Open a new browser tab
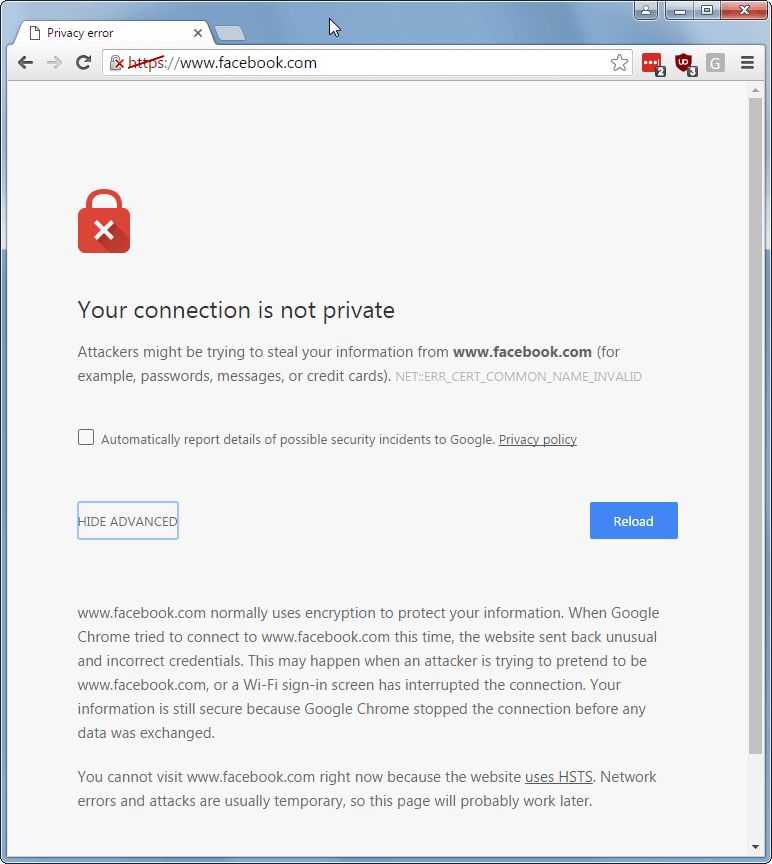Screen dimensions: 772x864 click(229, 32)
